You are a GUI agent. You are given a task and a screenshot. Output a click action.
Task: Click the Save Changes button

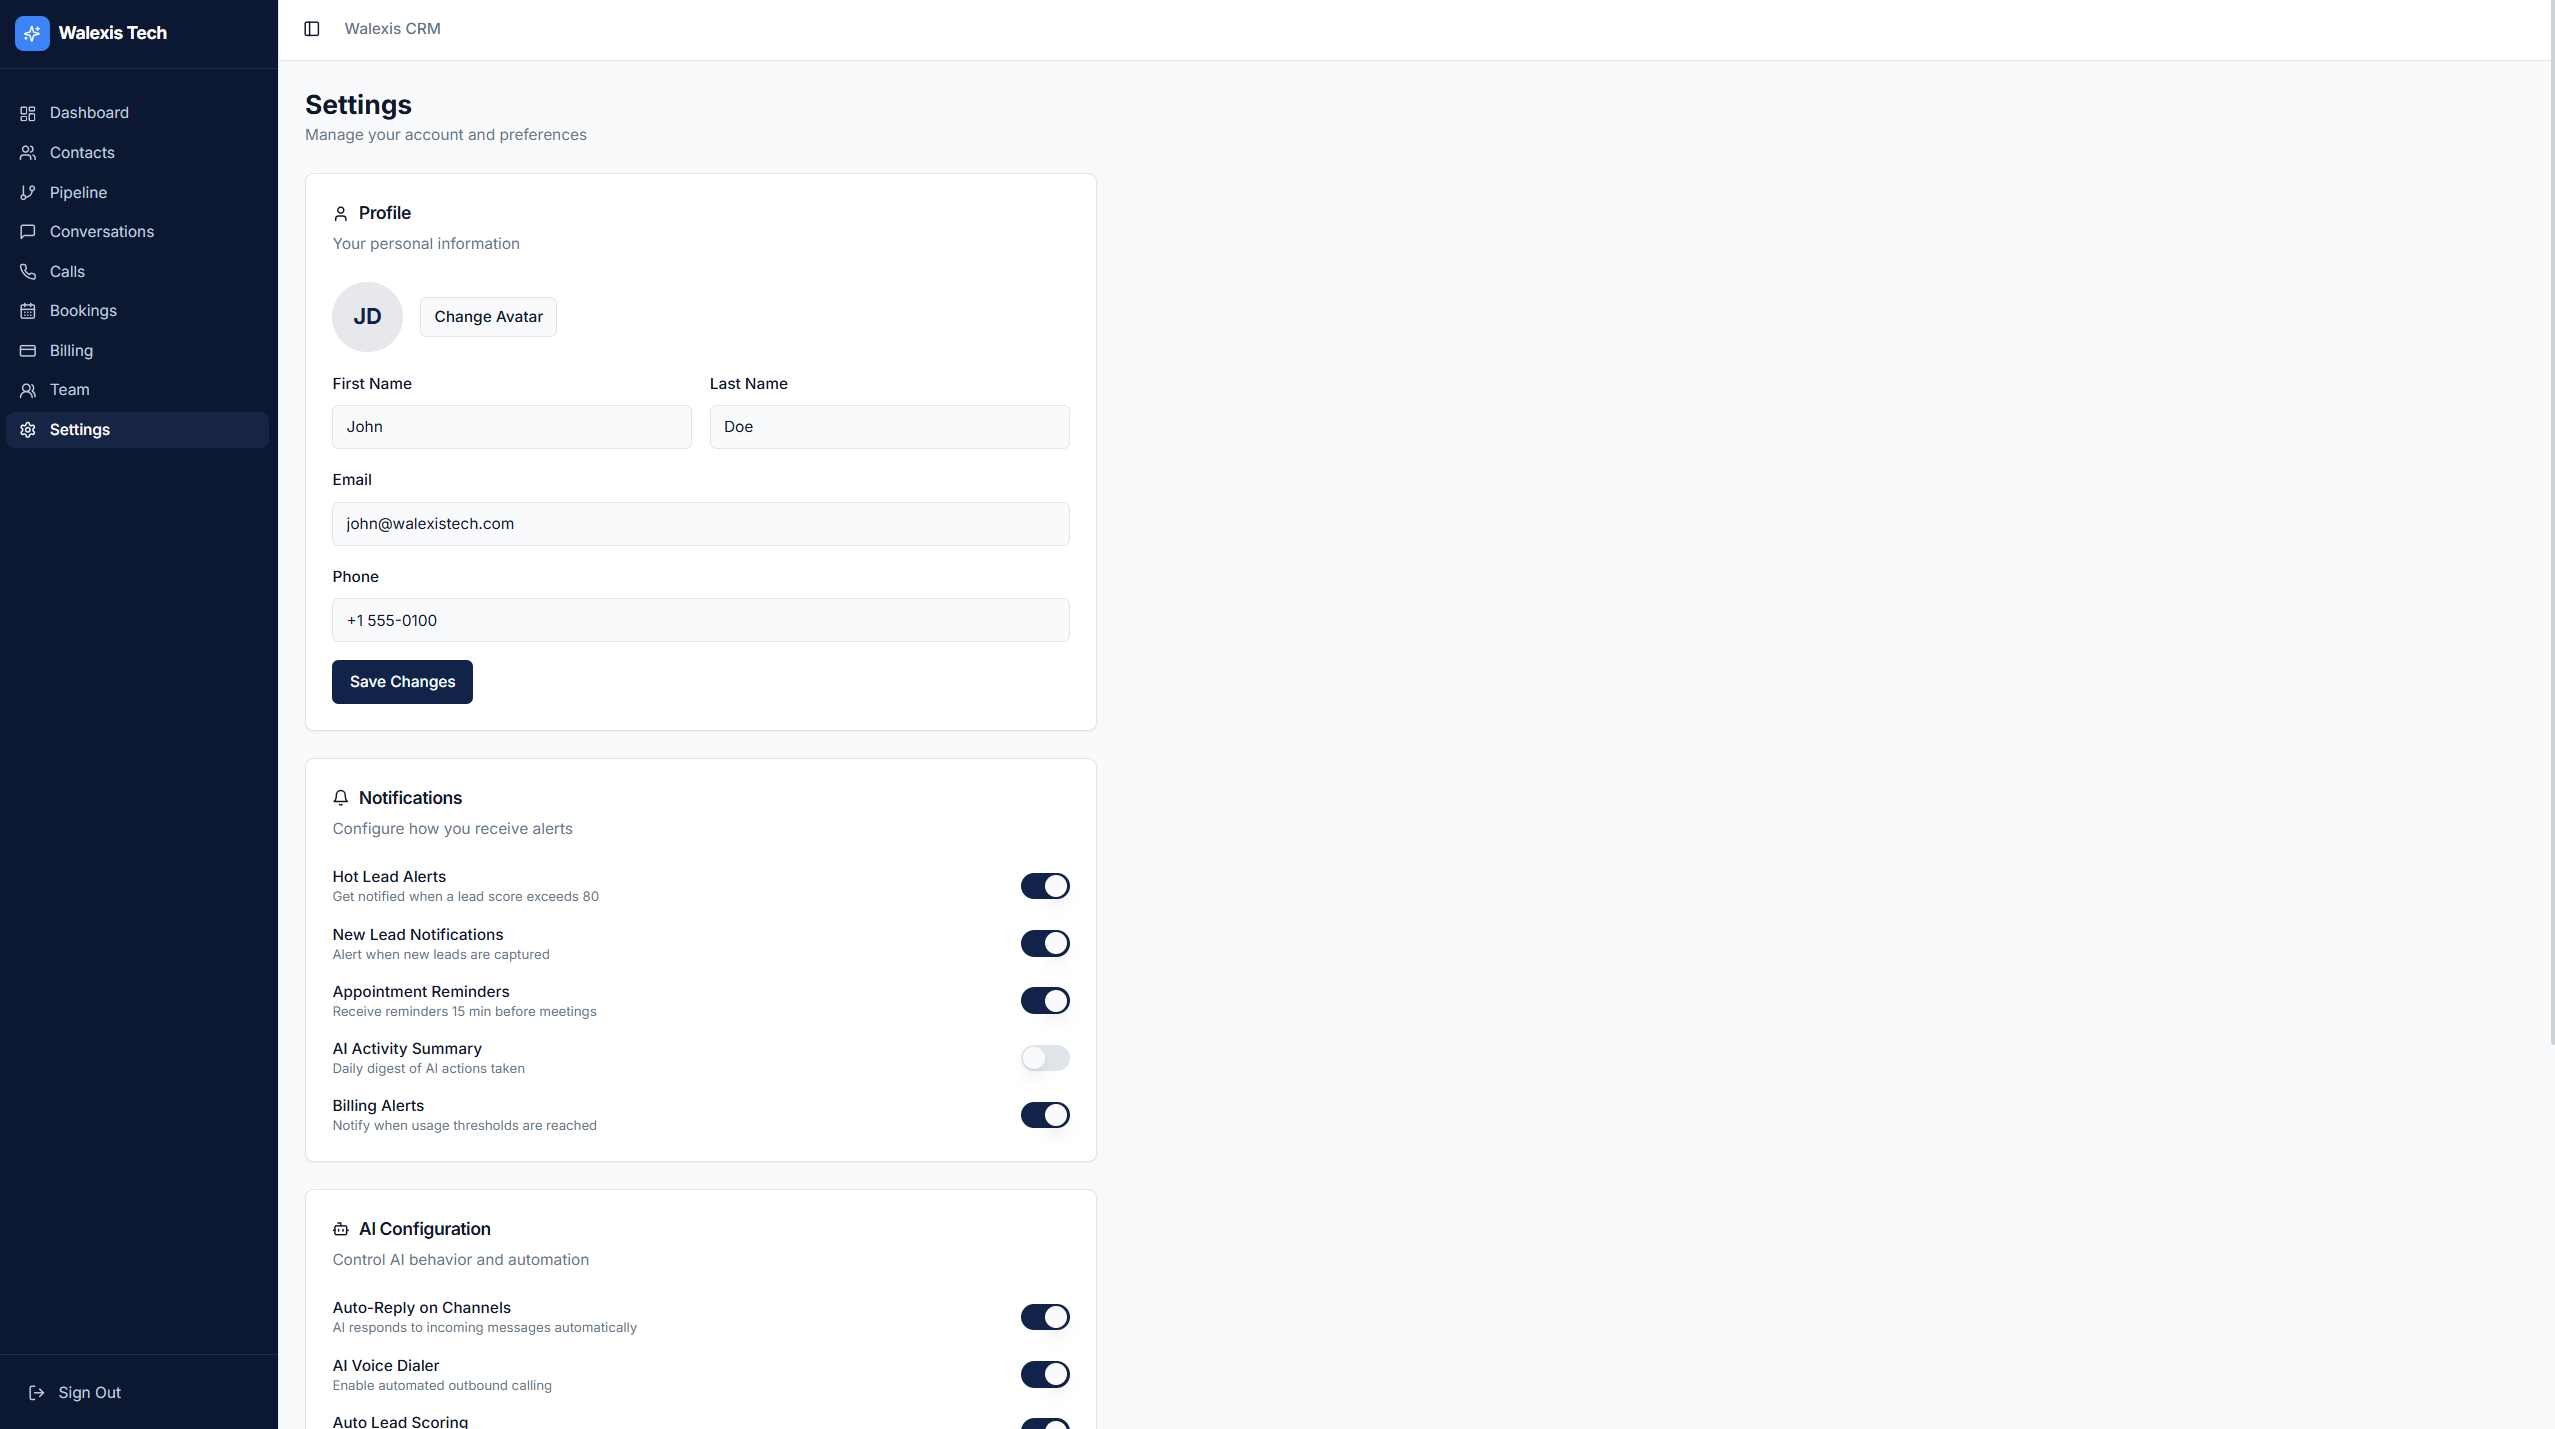coord(401,681)
